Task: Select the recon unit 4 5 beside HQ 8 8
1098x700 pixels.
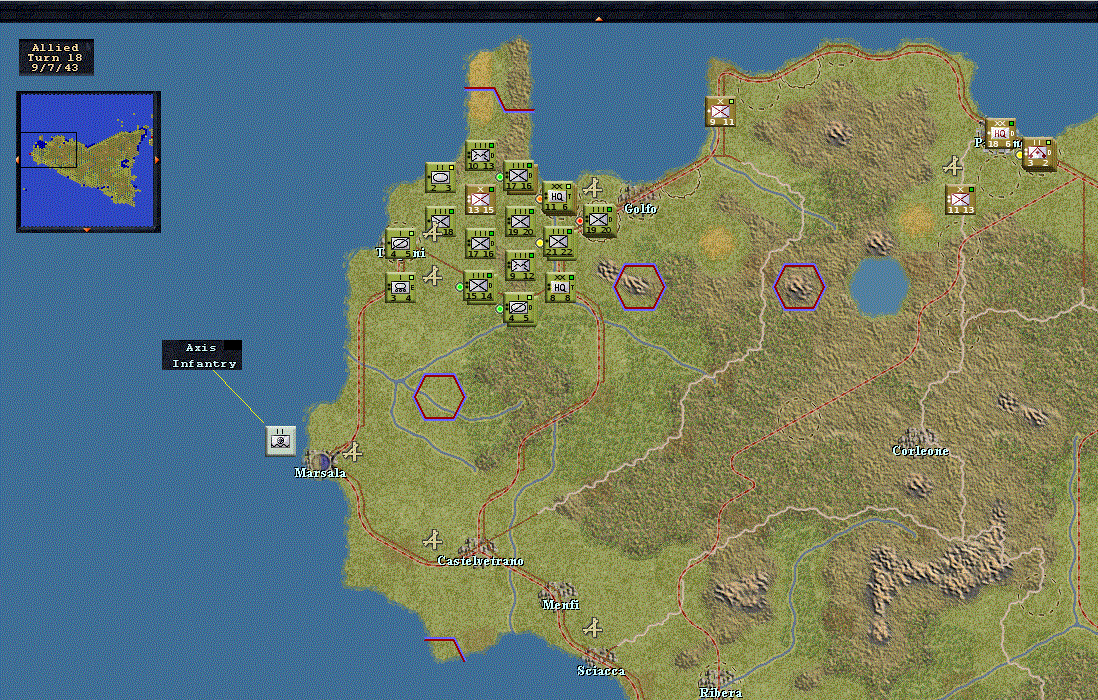Action: click(x=520, y=309)
